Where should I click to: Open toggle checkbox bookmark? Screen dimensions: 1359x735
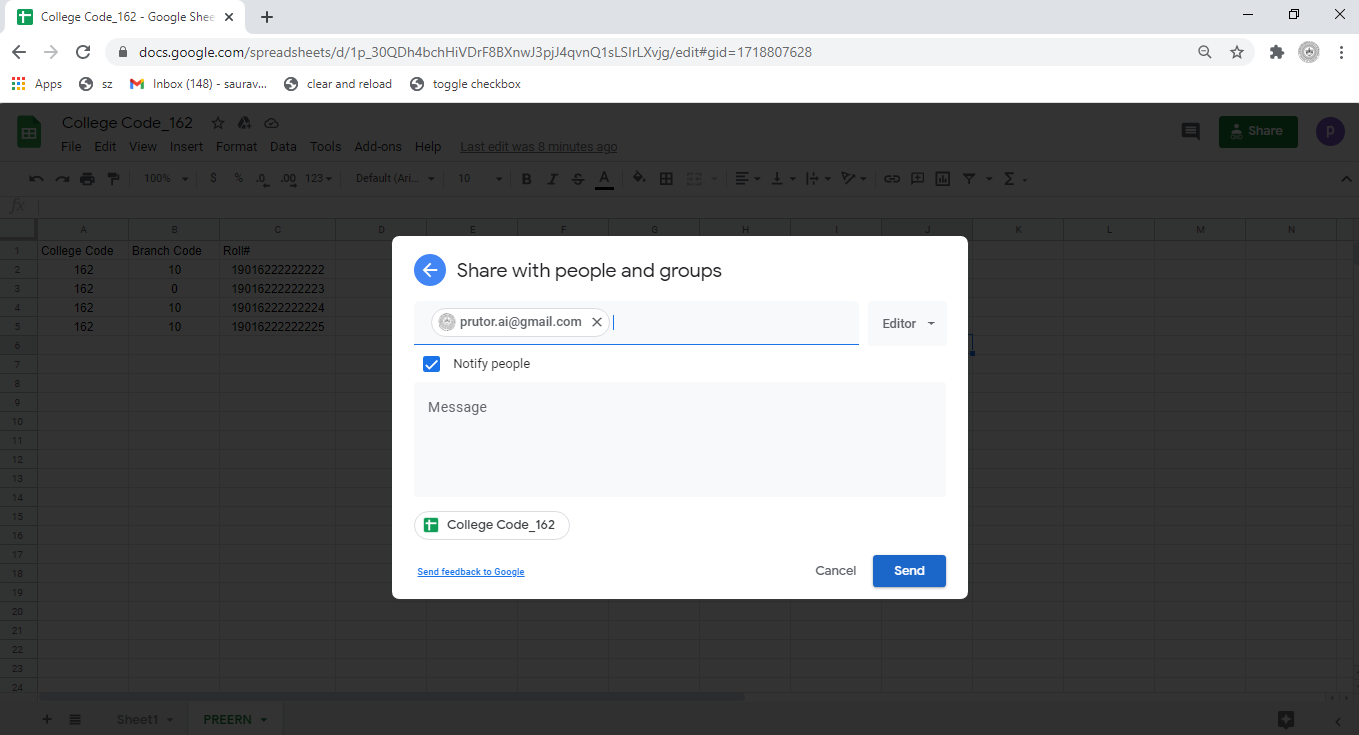[465, 84]
